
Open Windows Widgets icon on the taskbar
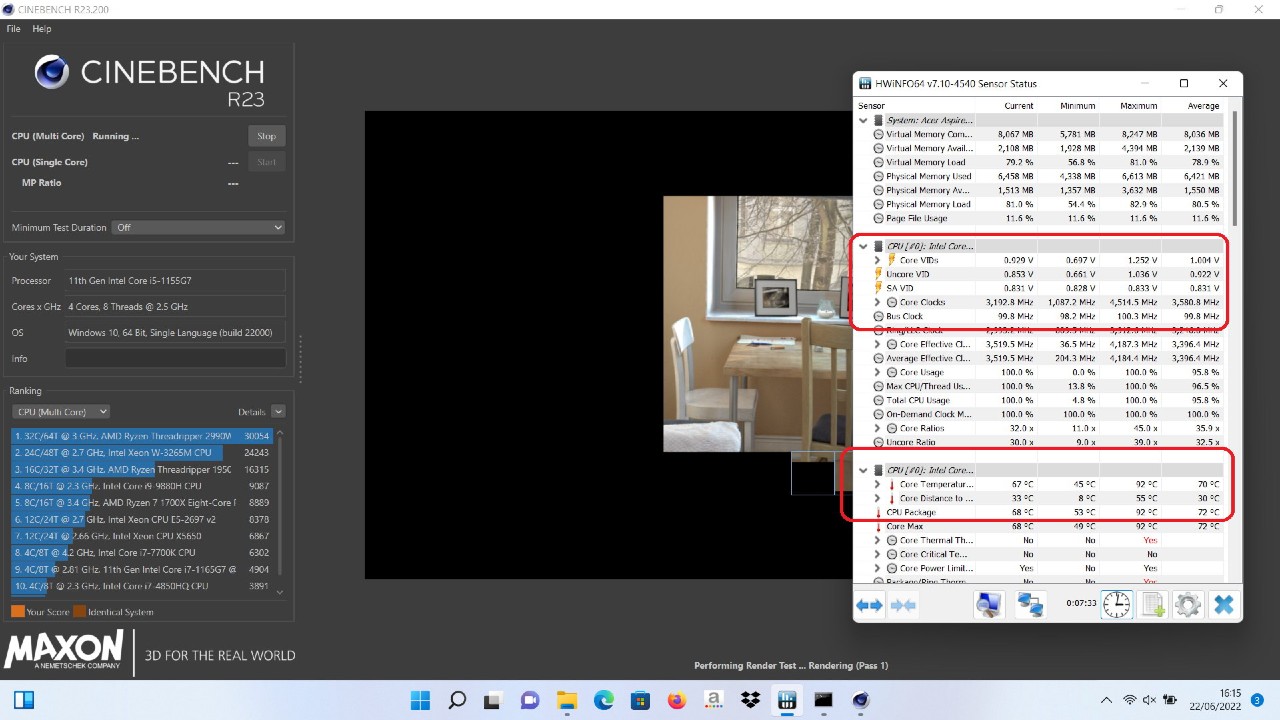(24, 699)
